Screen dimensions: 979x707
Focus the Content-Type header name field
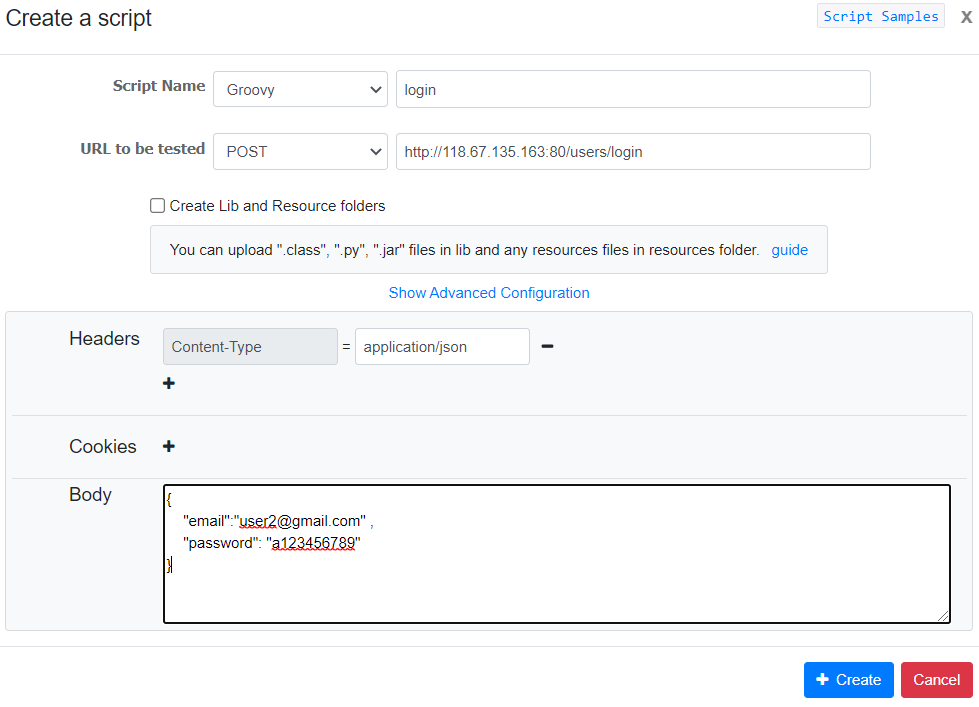250,347
